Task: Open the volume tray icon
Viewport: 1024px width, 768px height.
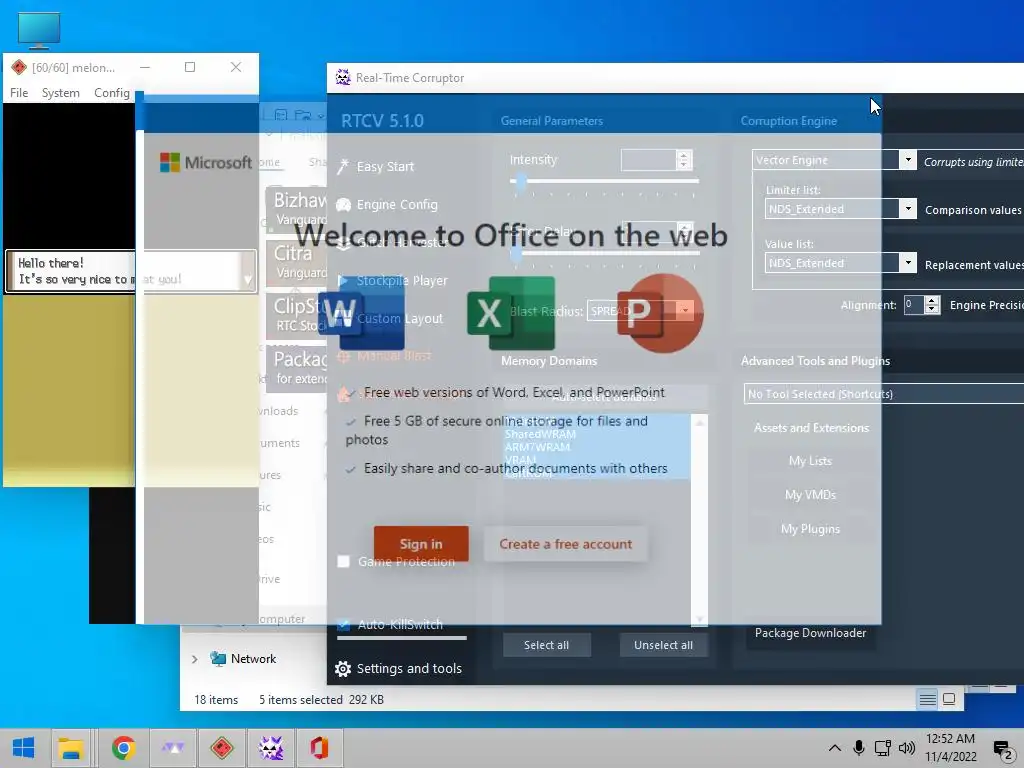Action: tap(906, 748)
